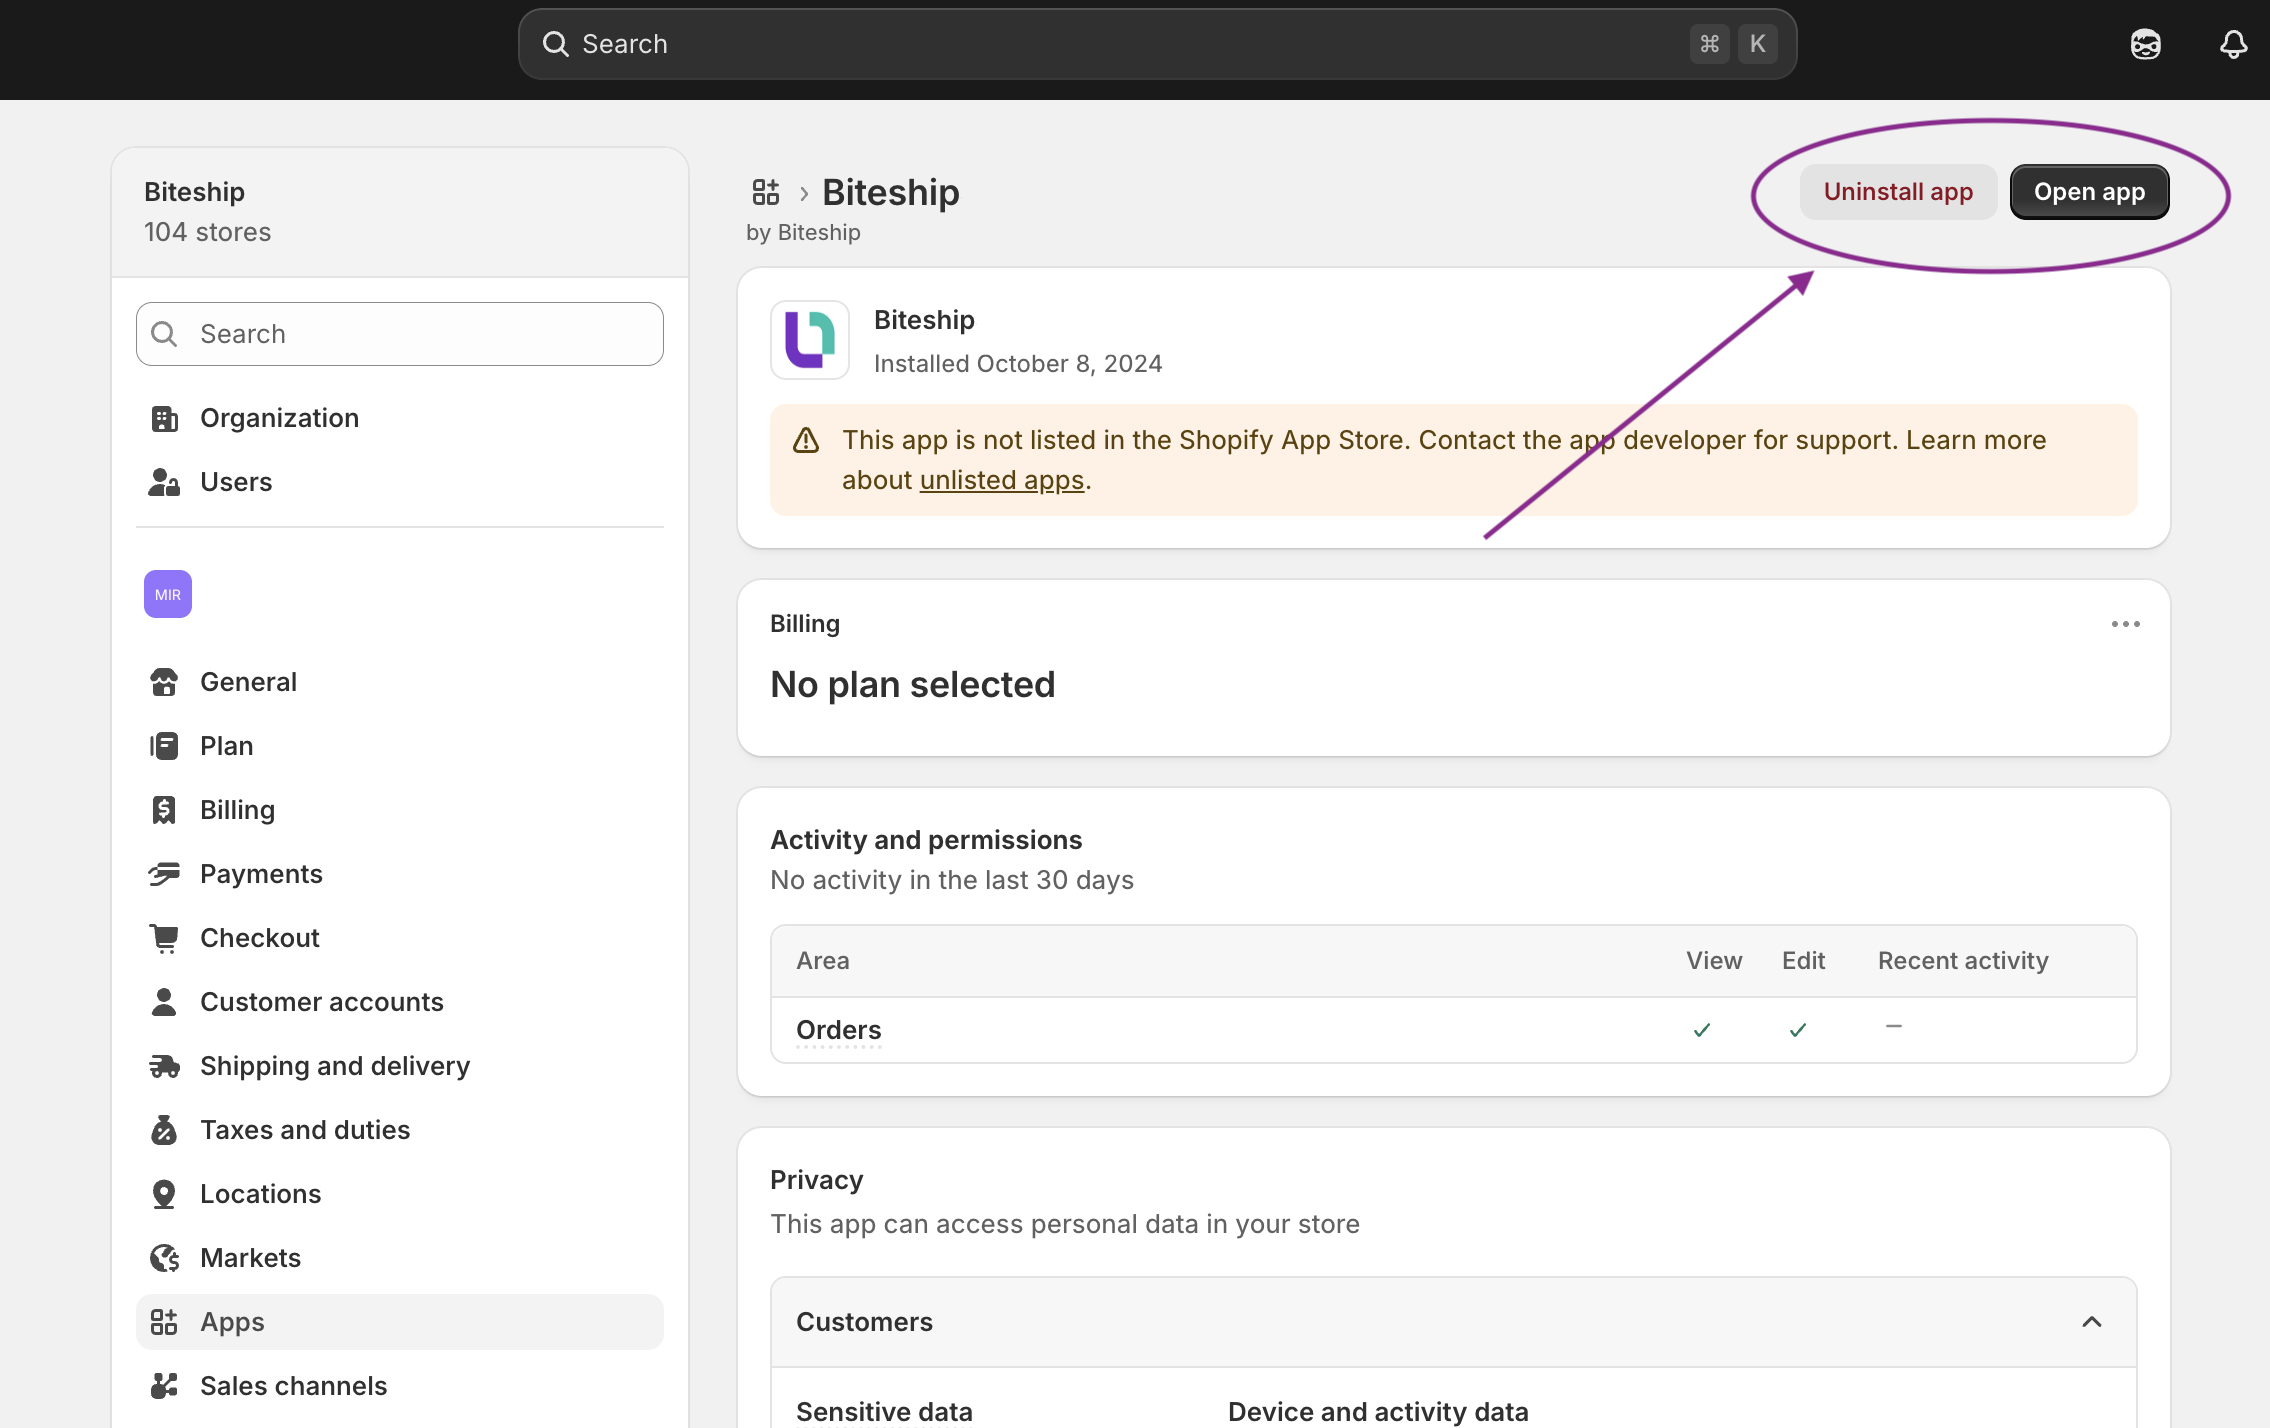This screenshot has height=1428, width=2270.
Task: Click the Markets globe icon
Action: [x=164, y=1258]
